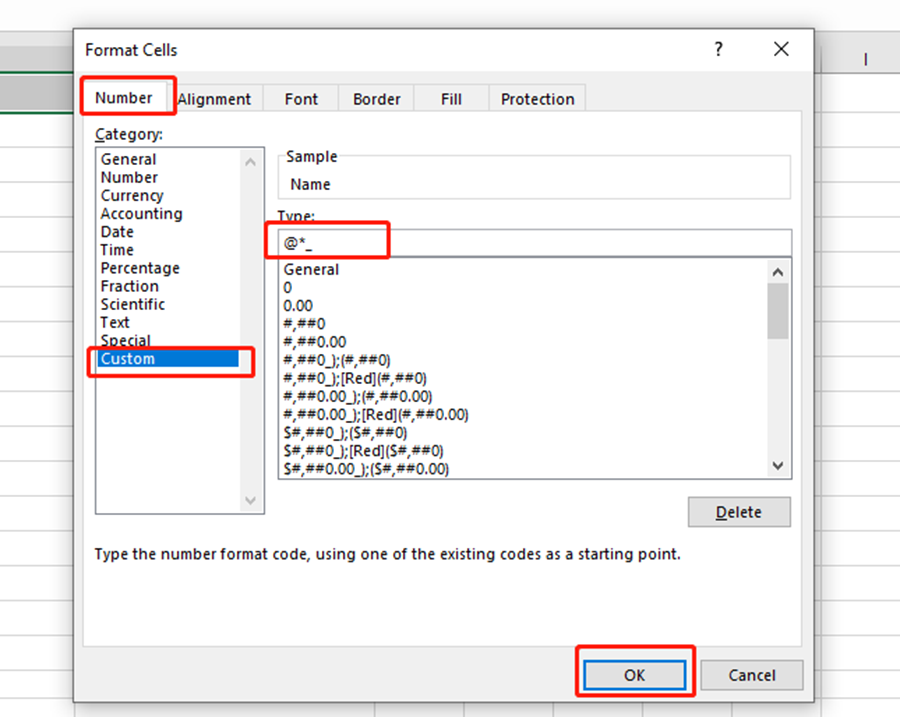Open the Protection tab
900x717 pixels.
point(537,99)
